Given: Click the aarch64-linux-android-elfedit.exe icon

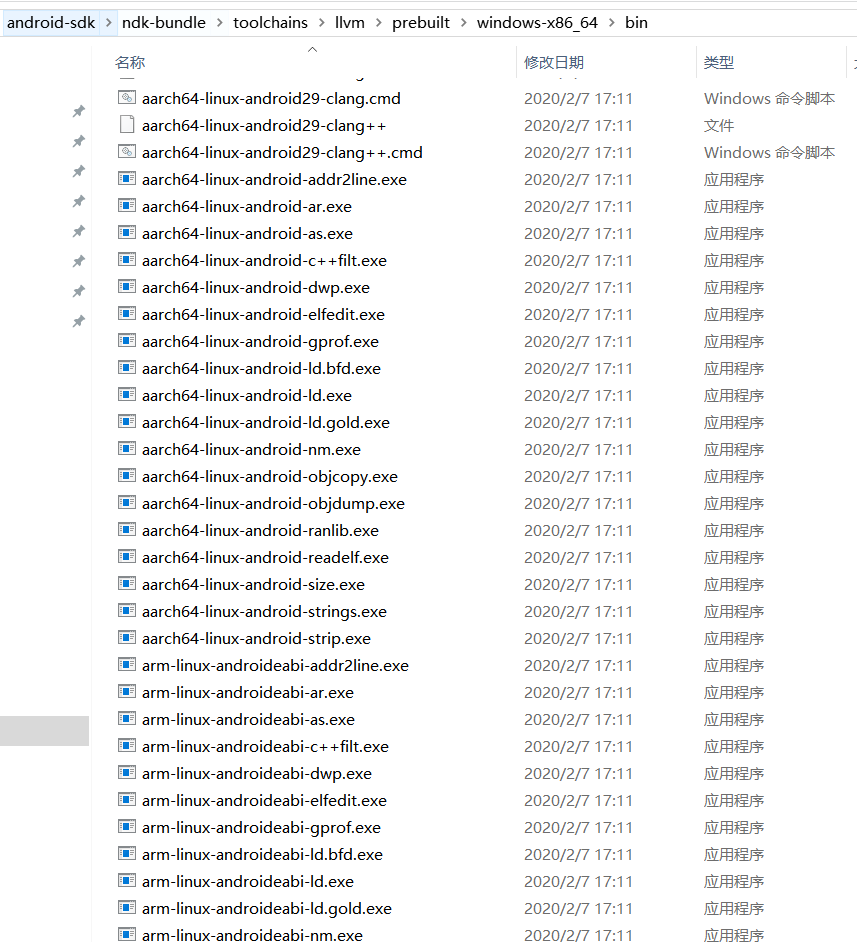Looking at the screenshot, I should [126, 314].
